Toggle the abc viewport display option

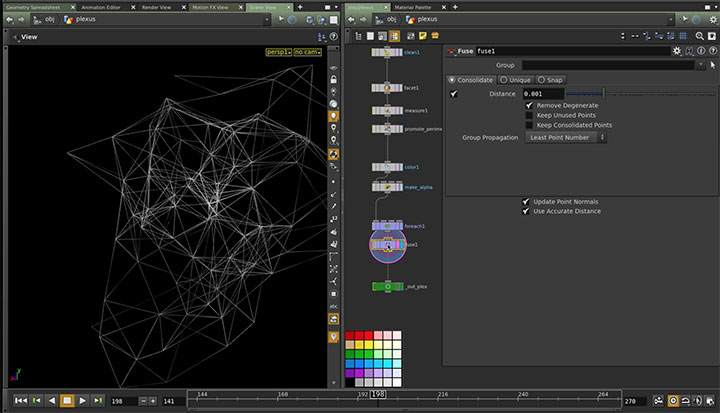333,306
